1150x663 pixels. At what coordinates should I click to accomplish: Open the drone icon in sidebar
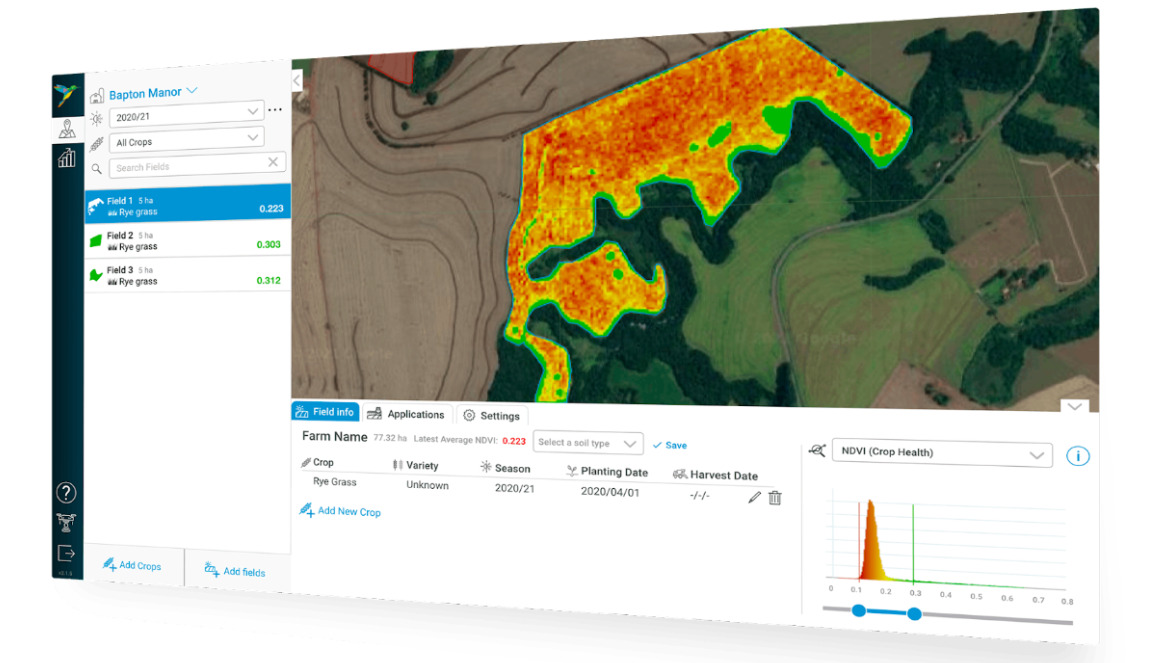click(66, 522)
